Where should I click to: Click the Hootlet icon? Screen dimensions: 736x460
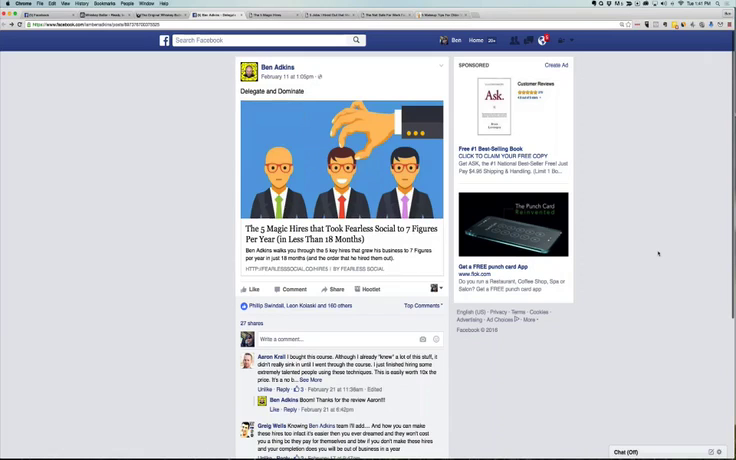click(357, 289)
